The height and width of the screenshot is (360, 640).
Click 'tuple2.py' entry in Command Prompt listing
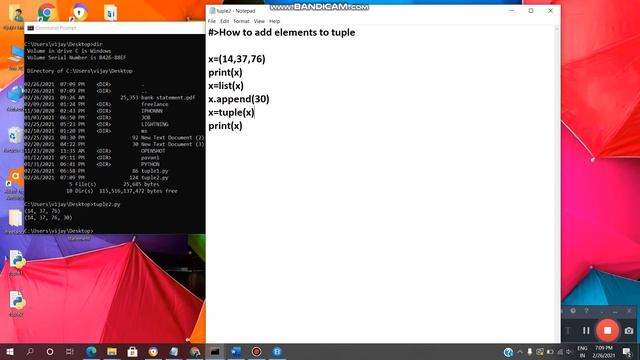[155, 178]
